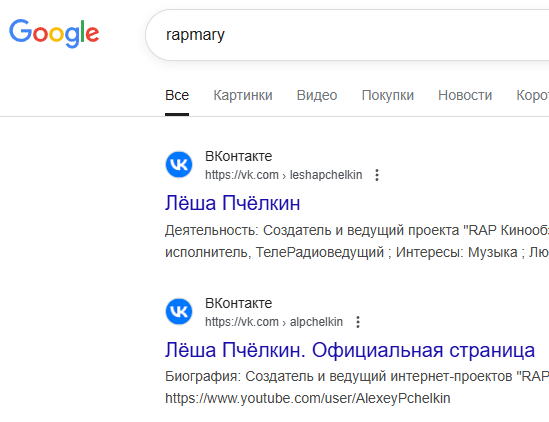Switch to the Видео tab
The height and width of the screenshot is (422, 549).
tap(317, 96)
